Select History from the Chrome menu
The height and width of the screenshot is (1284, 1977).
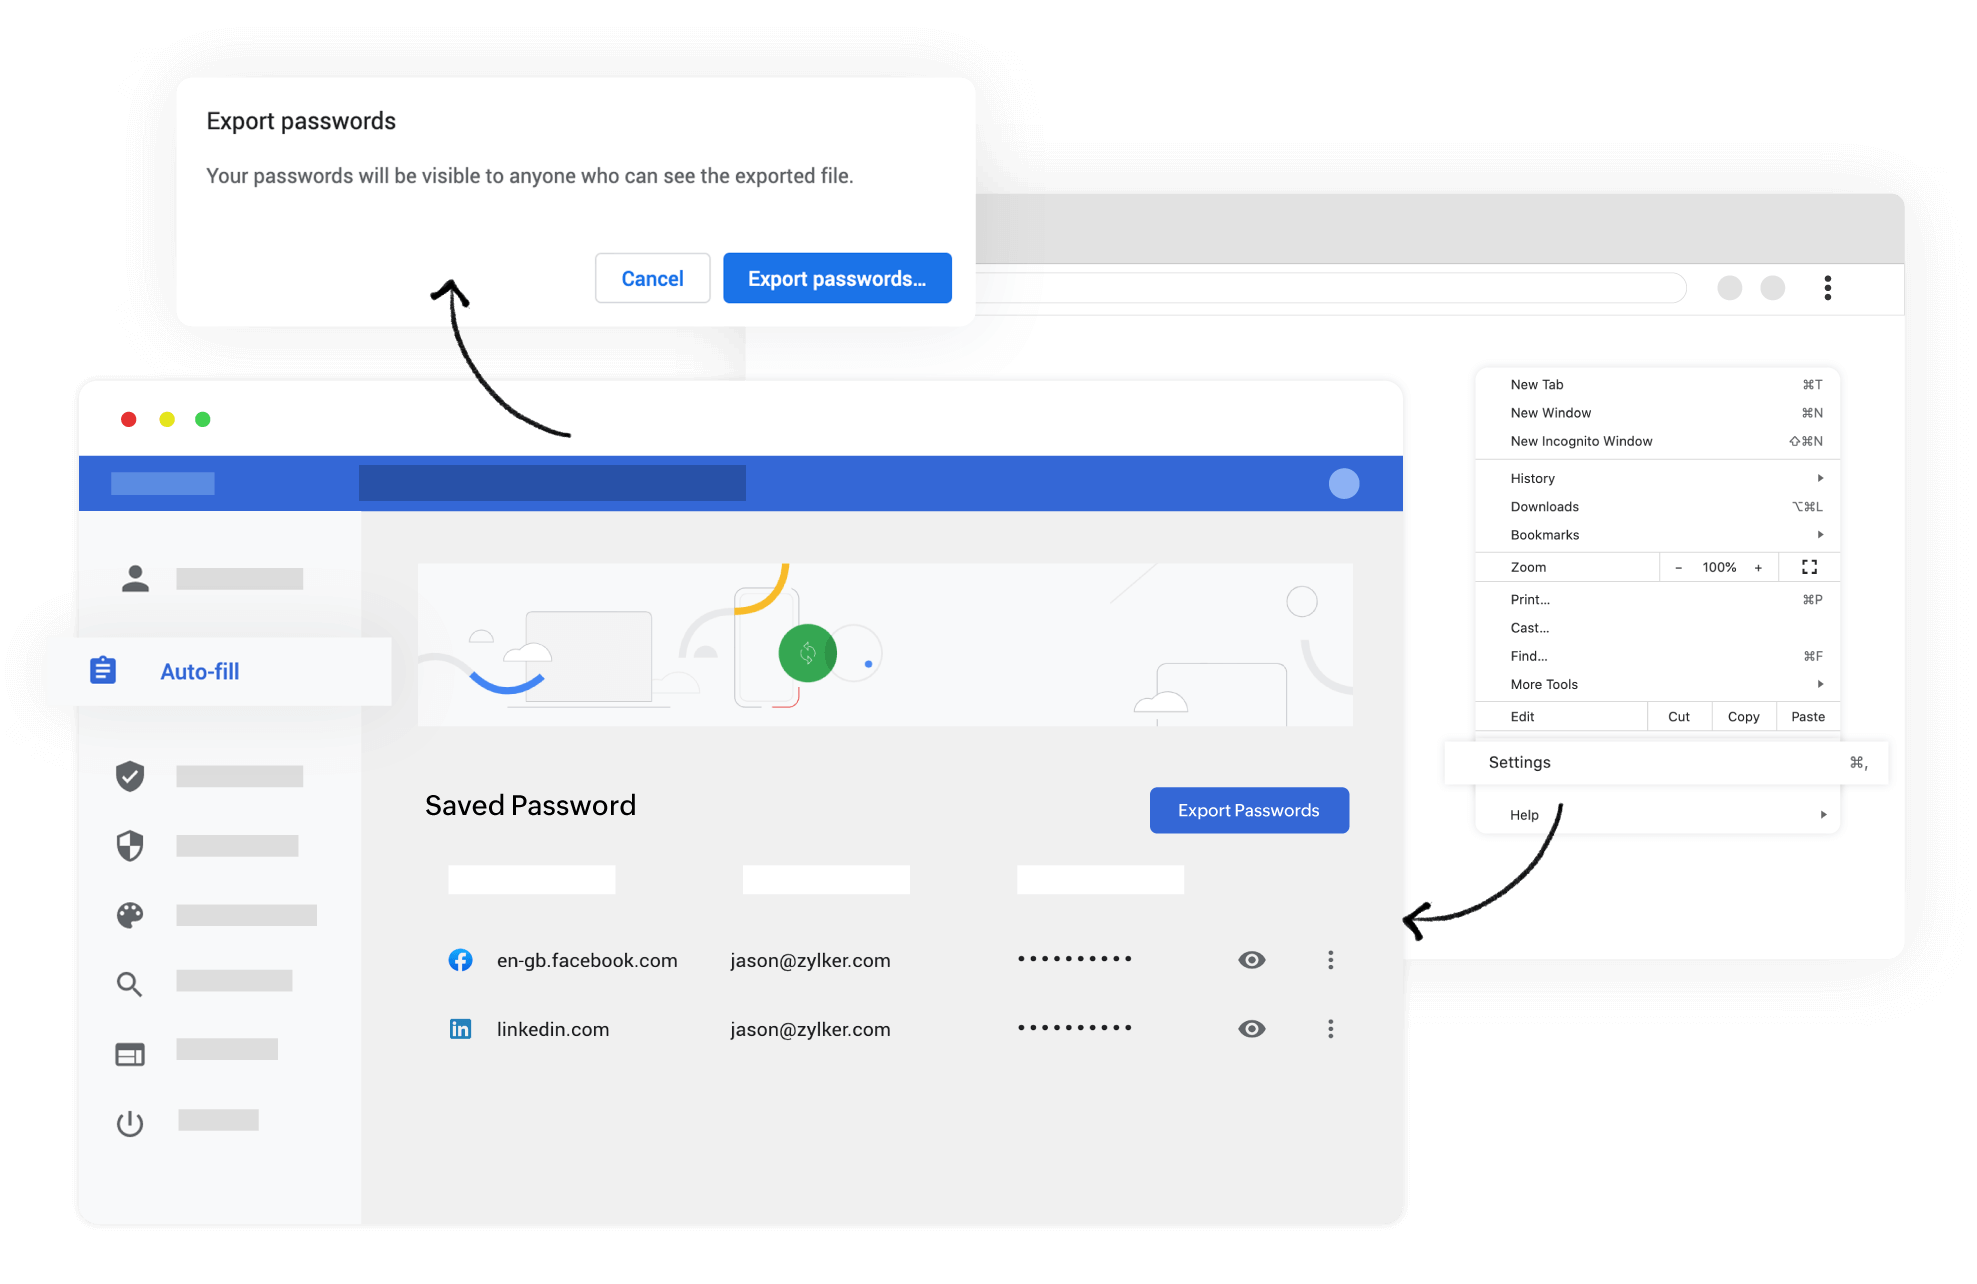pos(1532,478)
